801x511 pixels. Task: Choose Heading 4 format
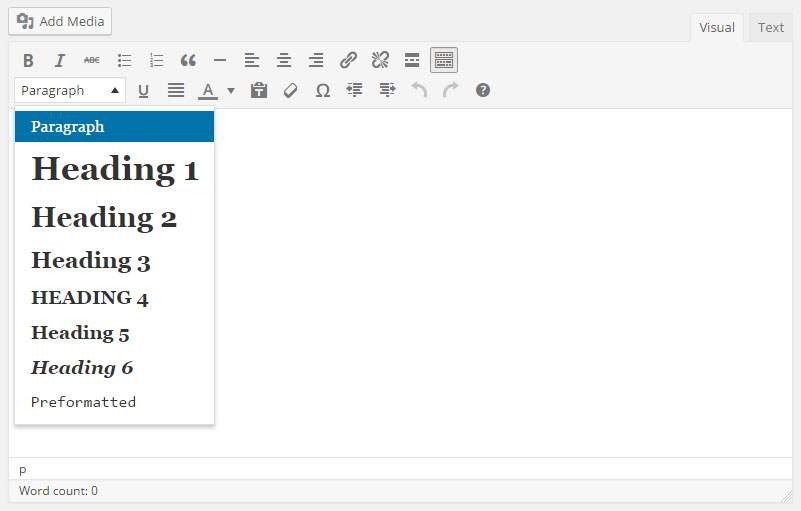[114, 297]
